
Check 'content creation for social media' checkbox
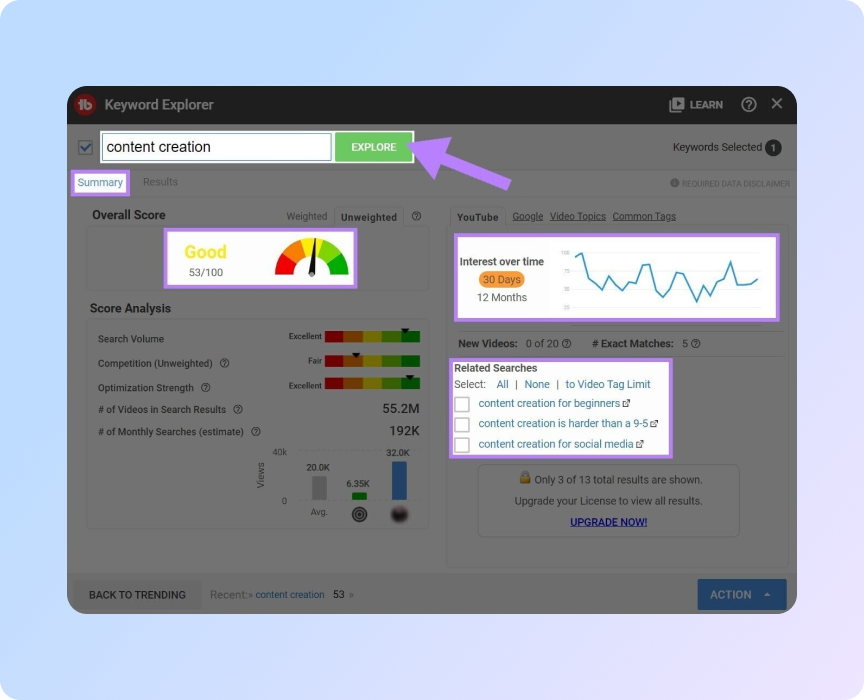462,444
